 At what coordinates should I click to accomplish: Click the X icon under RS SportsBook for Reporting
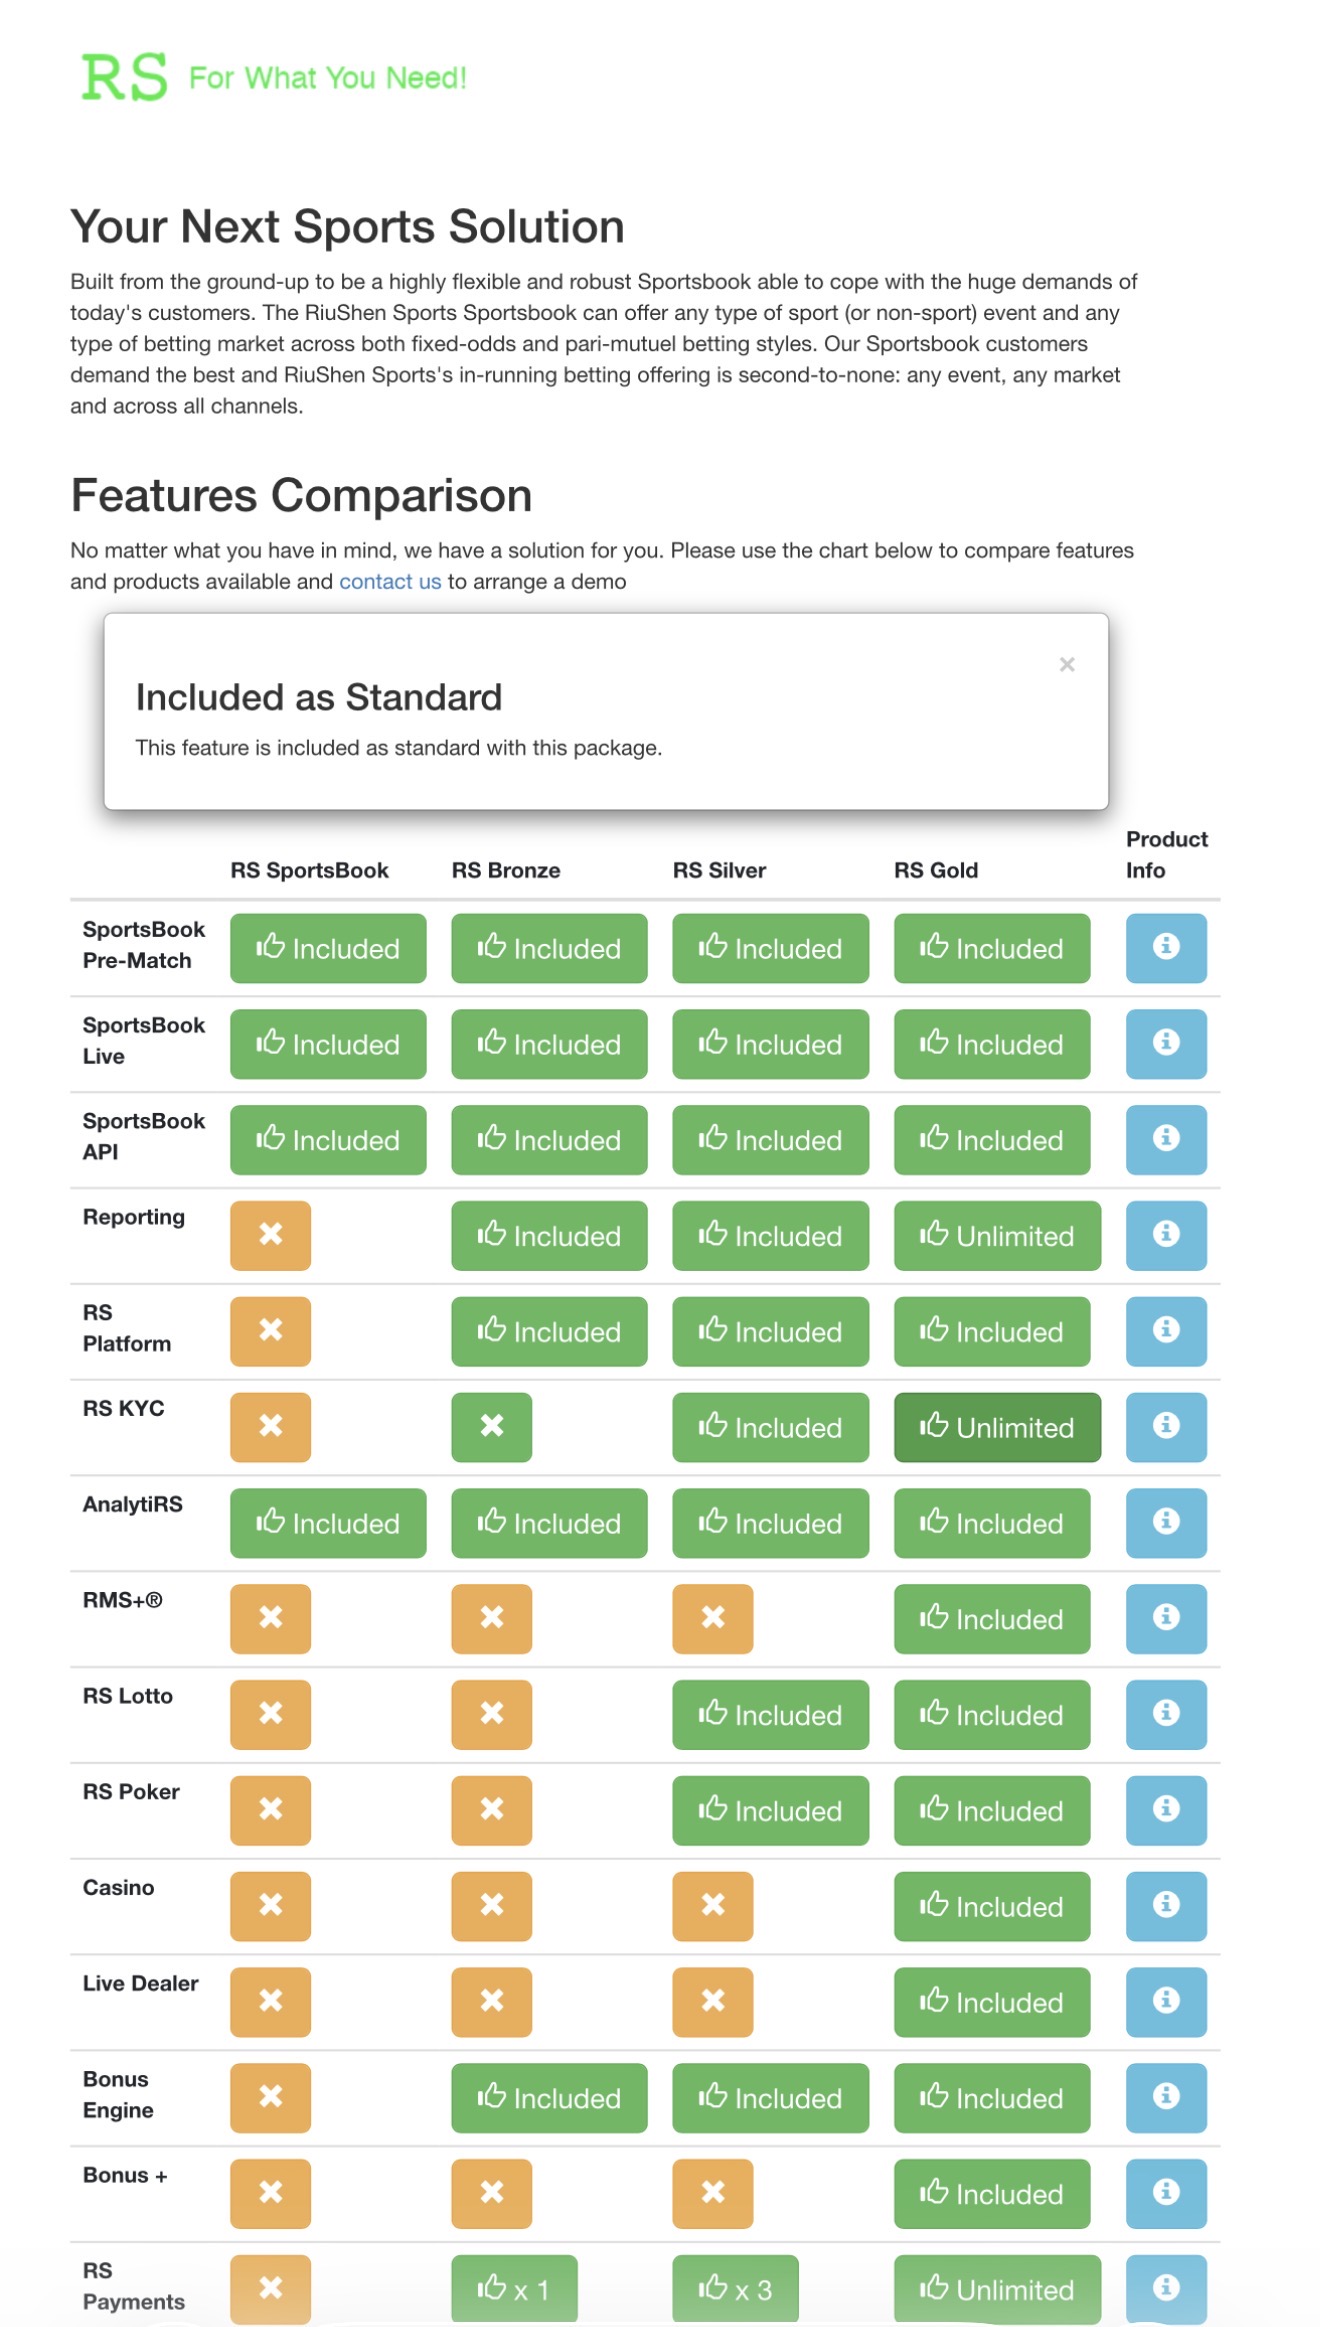270,1235
